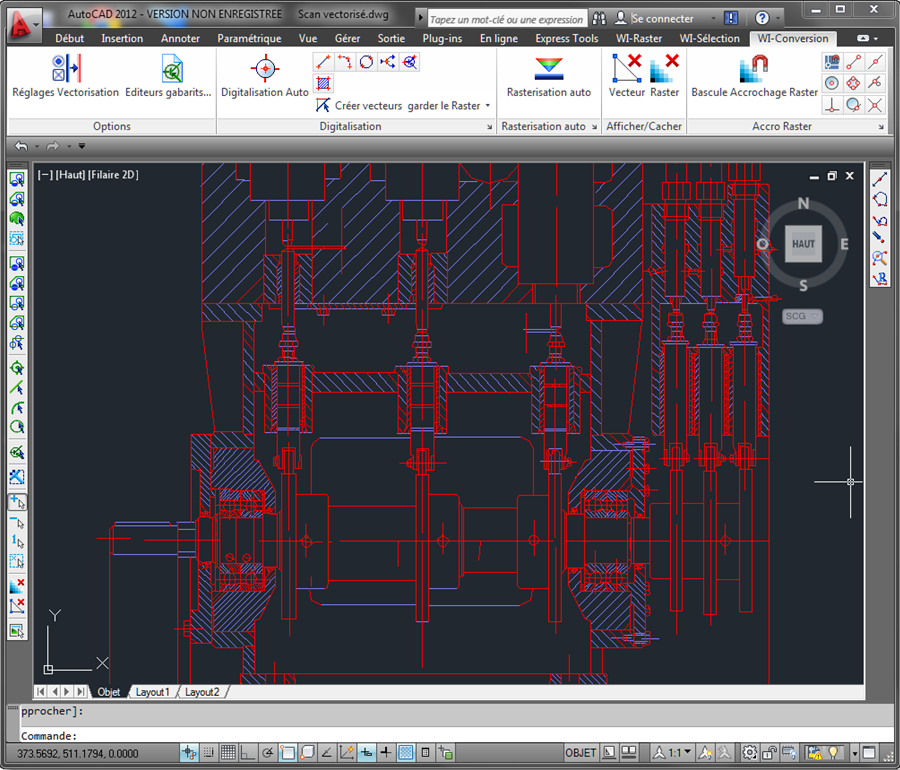Undo the last action
The height and width of the screenshot is (770, 900).
click(21, 146)
